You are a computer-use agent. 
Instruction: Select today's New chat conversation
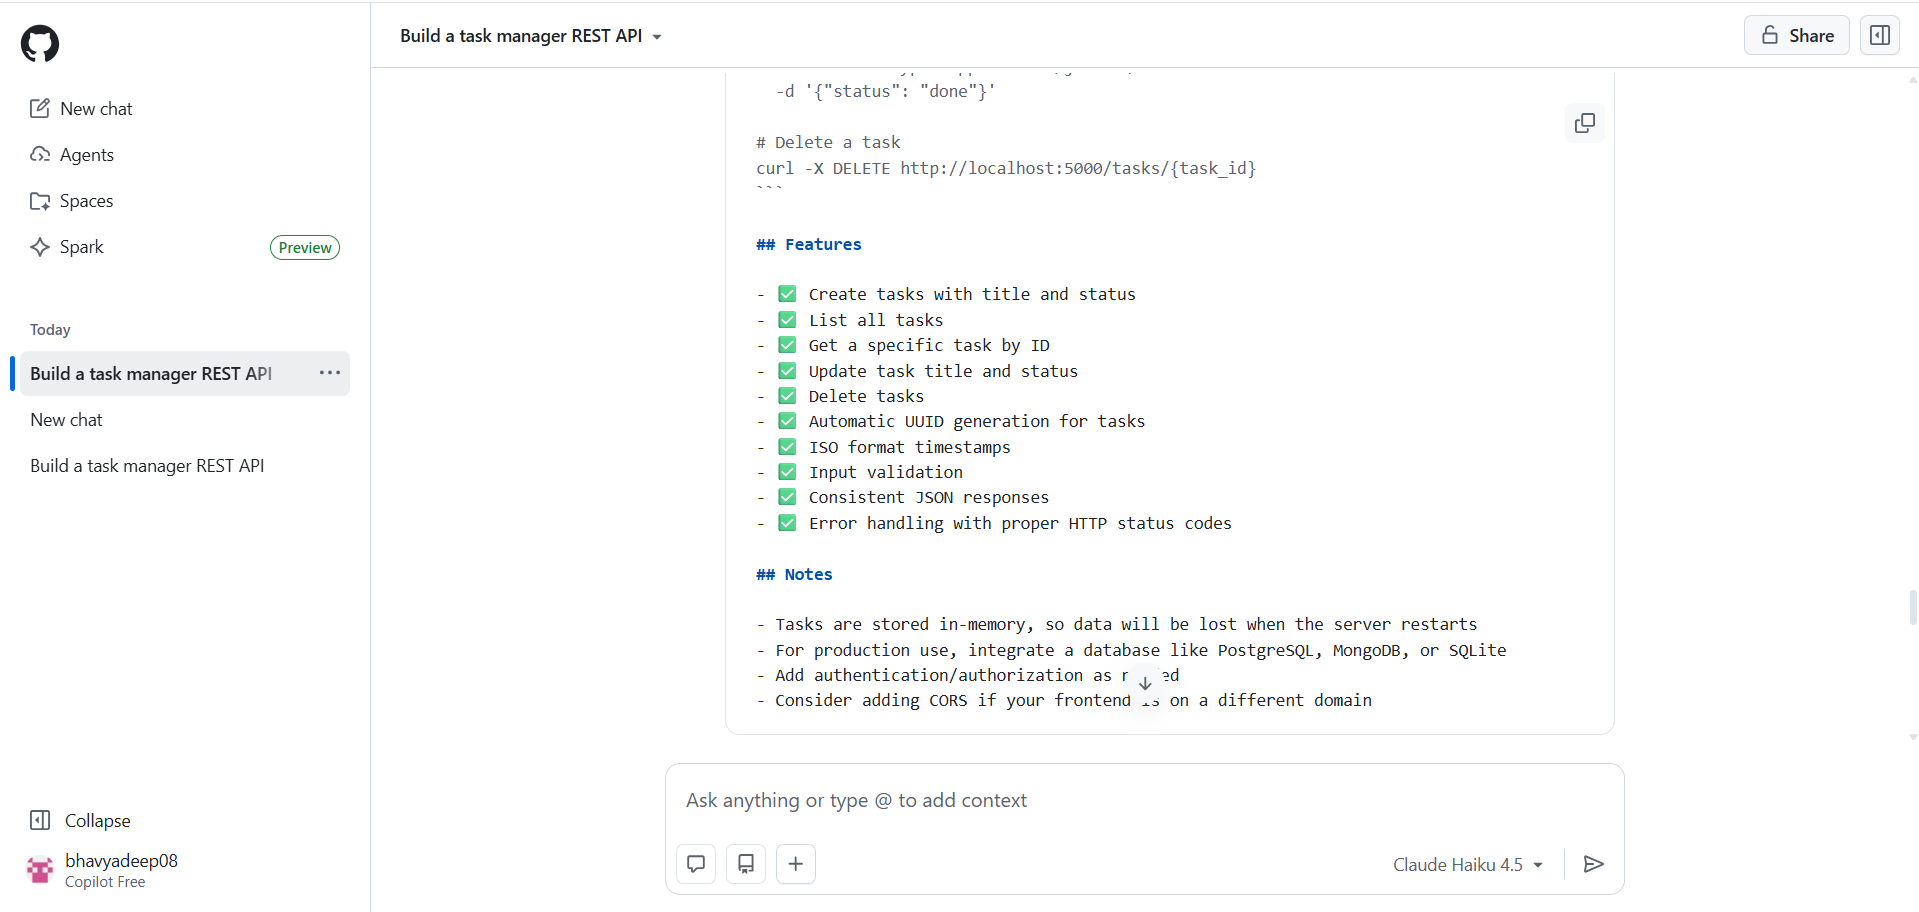click(66, 419)
